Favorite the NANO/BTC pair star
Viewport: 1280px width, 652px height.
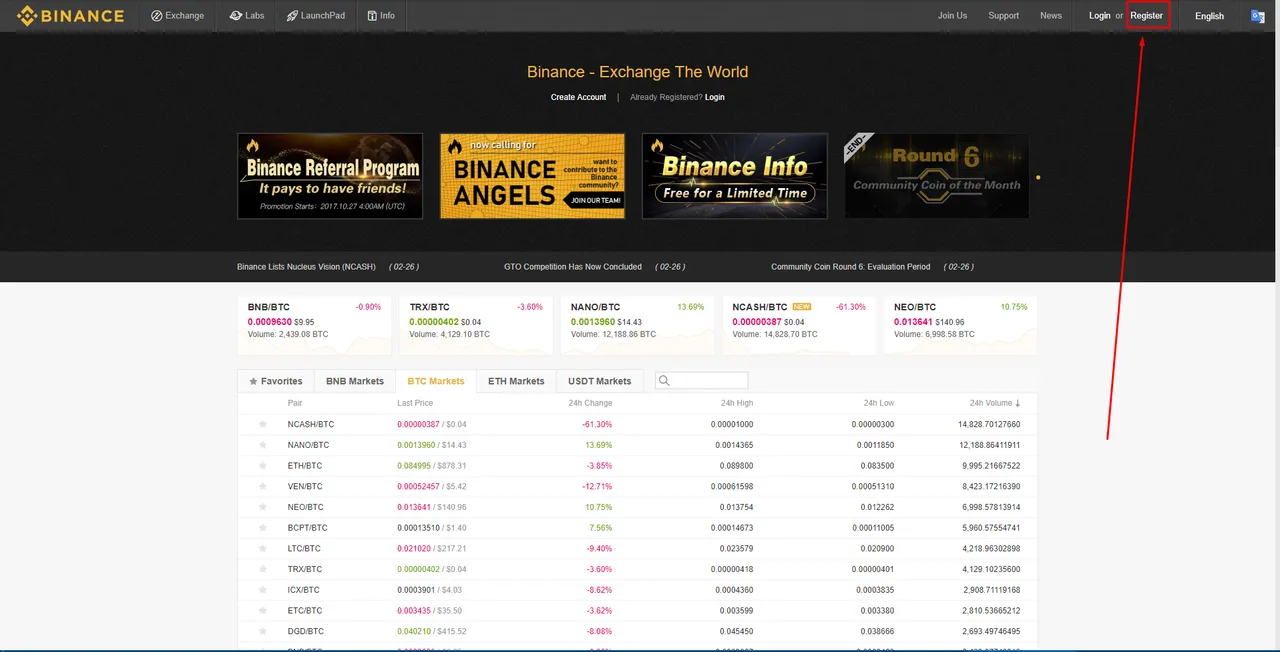(263, 445)
